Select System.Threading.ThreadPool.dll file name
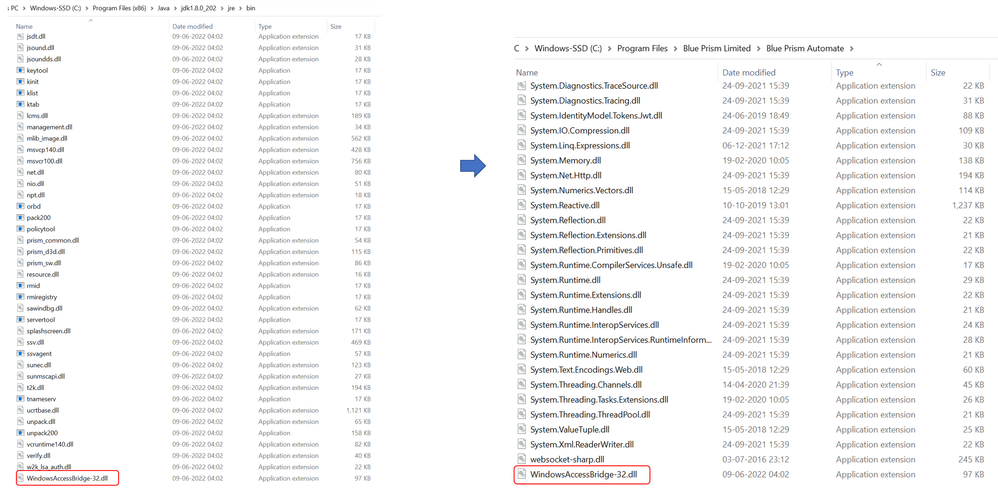Viewport: 998px width, 496px height. [x=590, y=415]
